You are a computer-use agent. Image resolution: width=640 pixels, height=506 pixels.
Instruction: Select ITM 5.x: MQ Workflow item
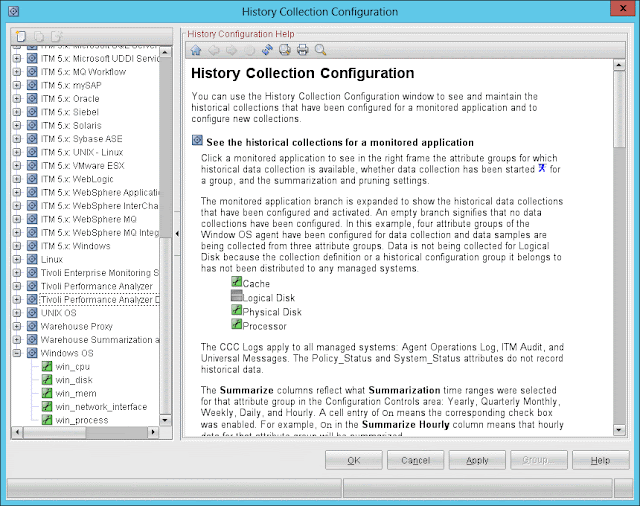tap(83, 72)
